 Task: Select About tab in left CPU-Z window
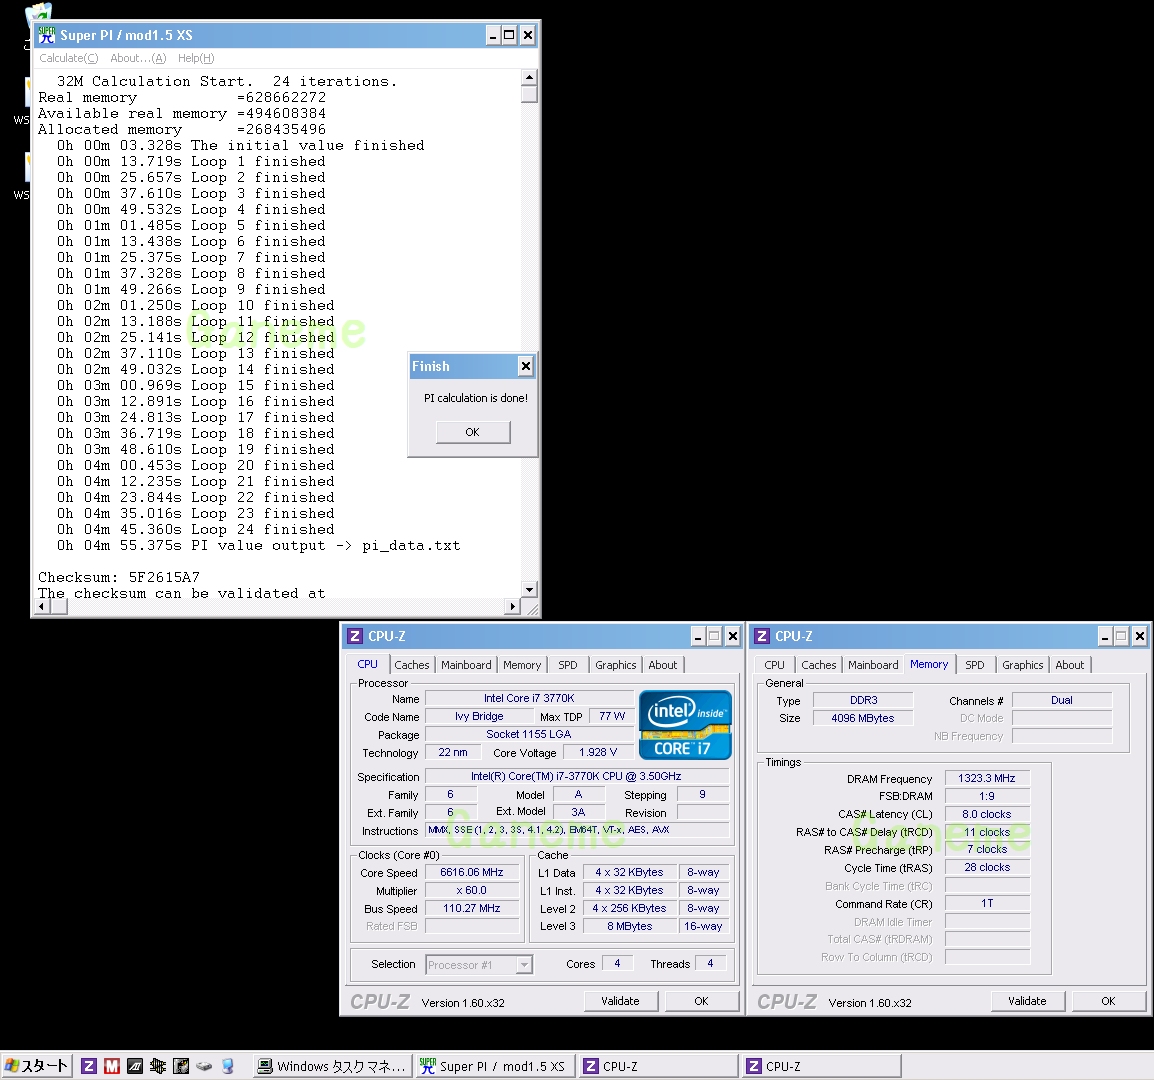(x=662, y=665)
